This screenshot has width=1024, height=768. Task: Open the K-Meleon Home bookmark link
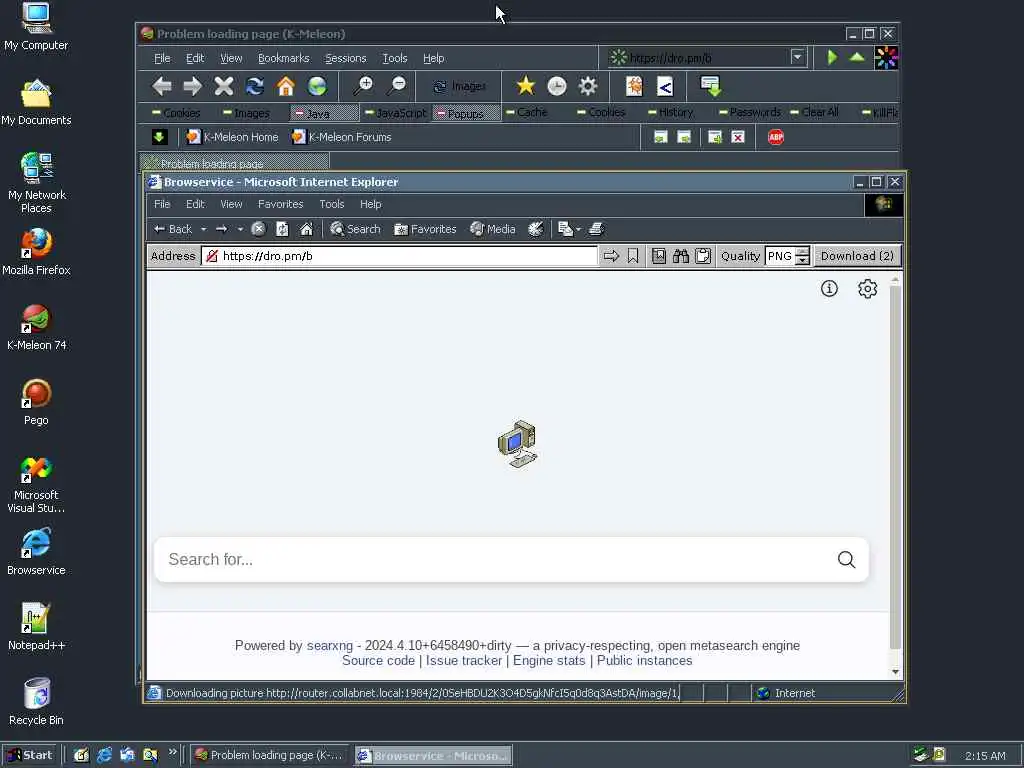[232, 137]
